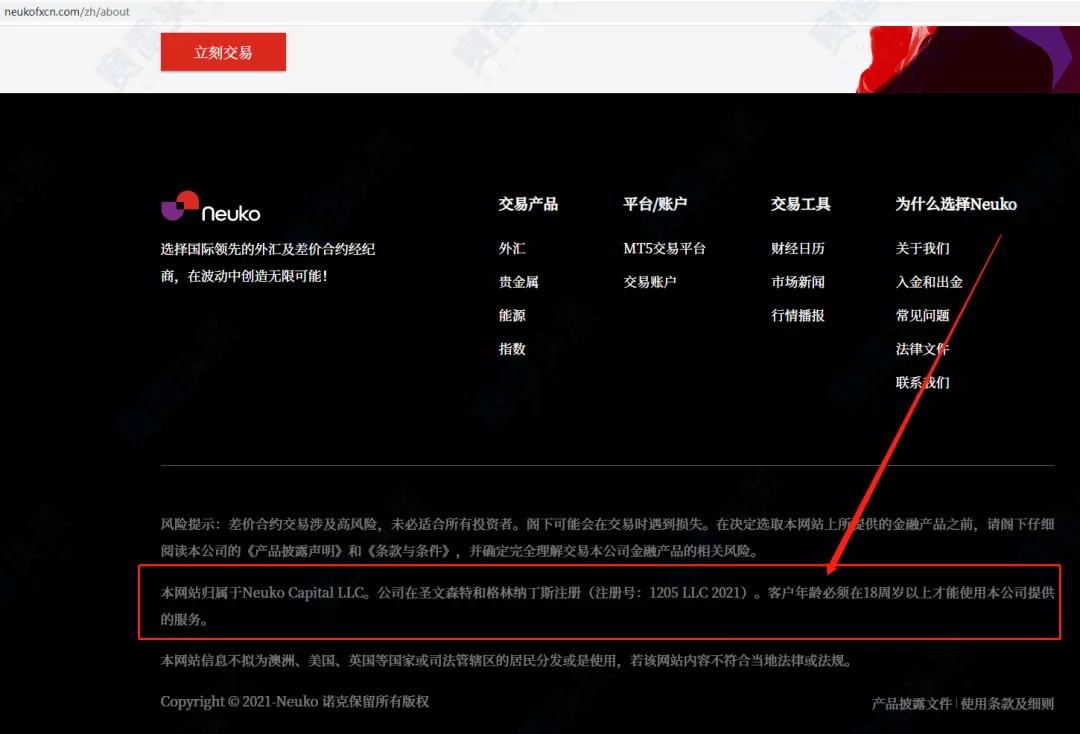
Task: Click the 交易工具 column heading
Action: (x=800, y=204)
